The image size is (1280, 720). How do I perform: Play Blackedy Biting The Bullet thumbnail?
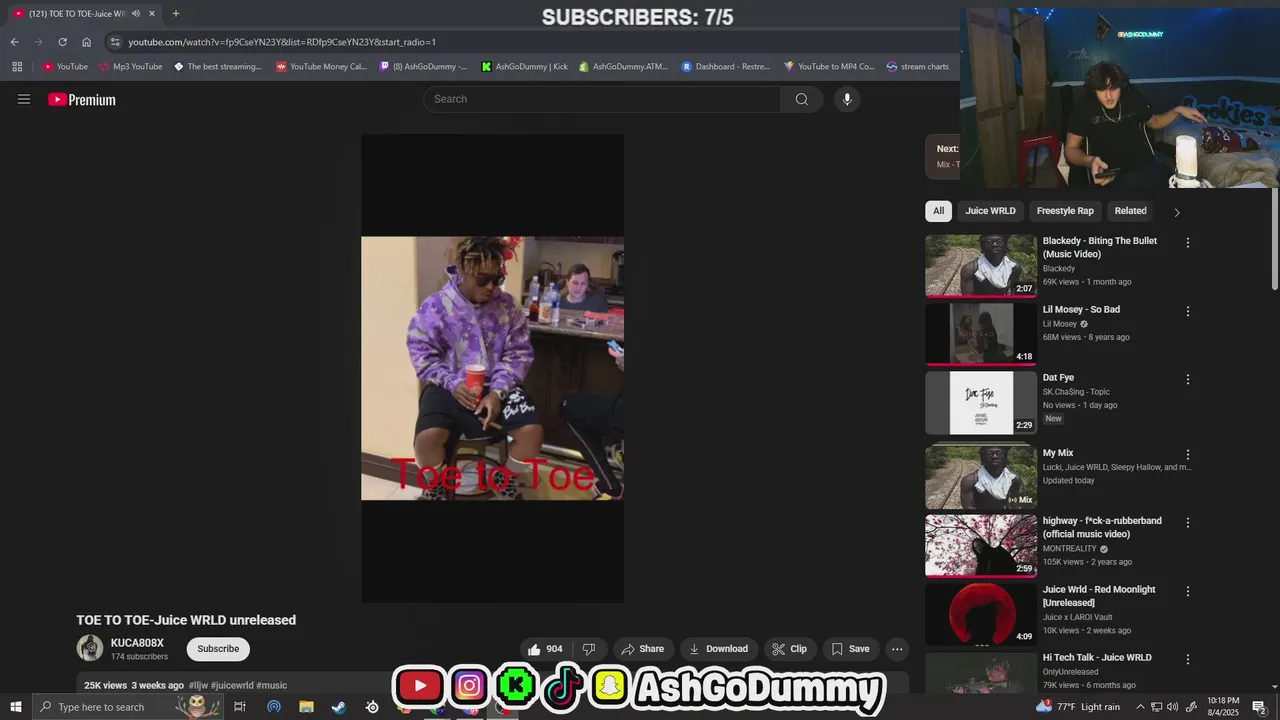click(x=981, y=266)
